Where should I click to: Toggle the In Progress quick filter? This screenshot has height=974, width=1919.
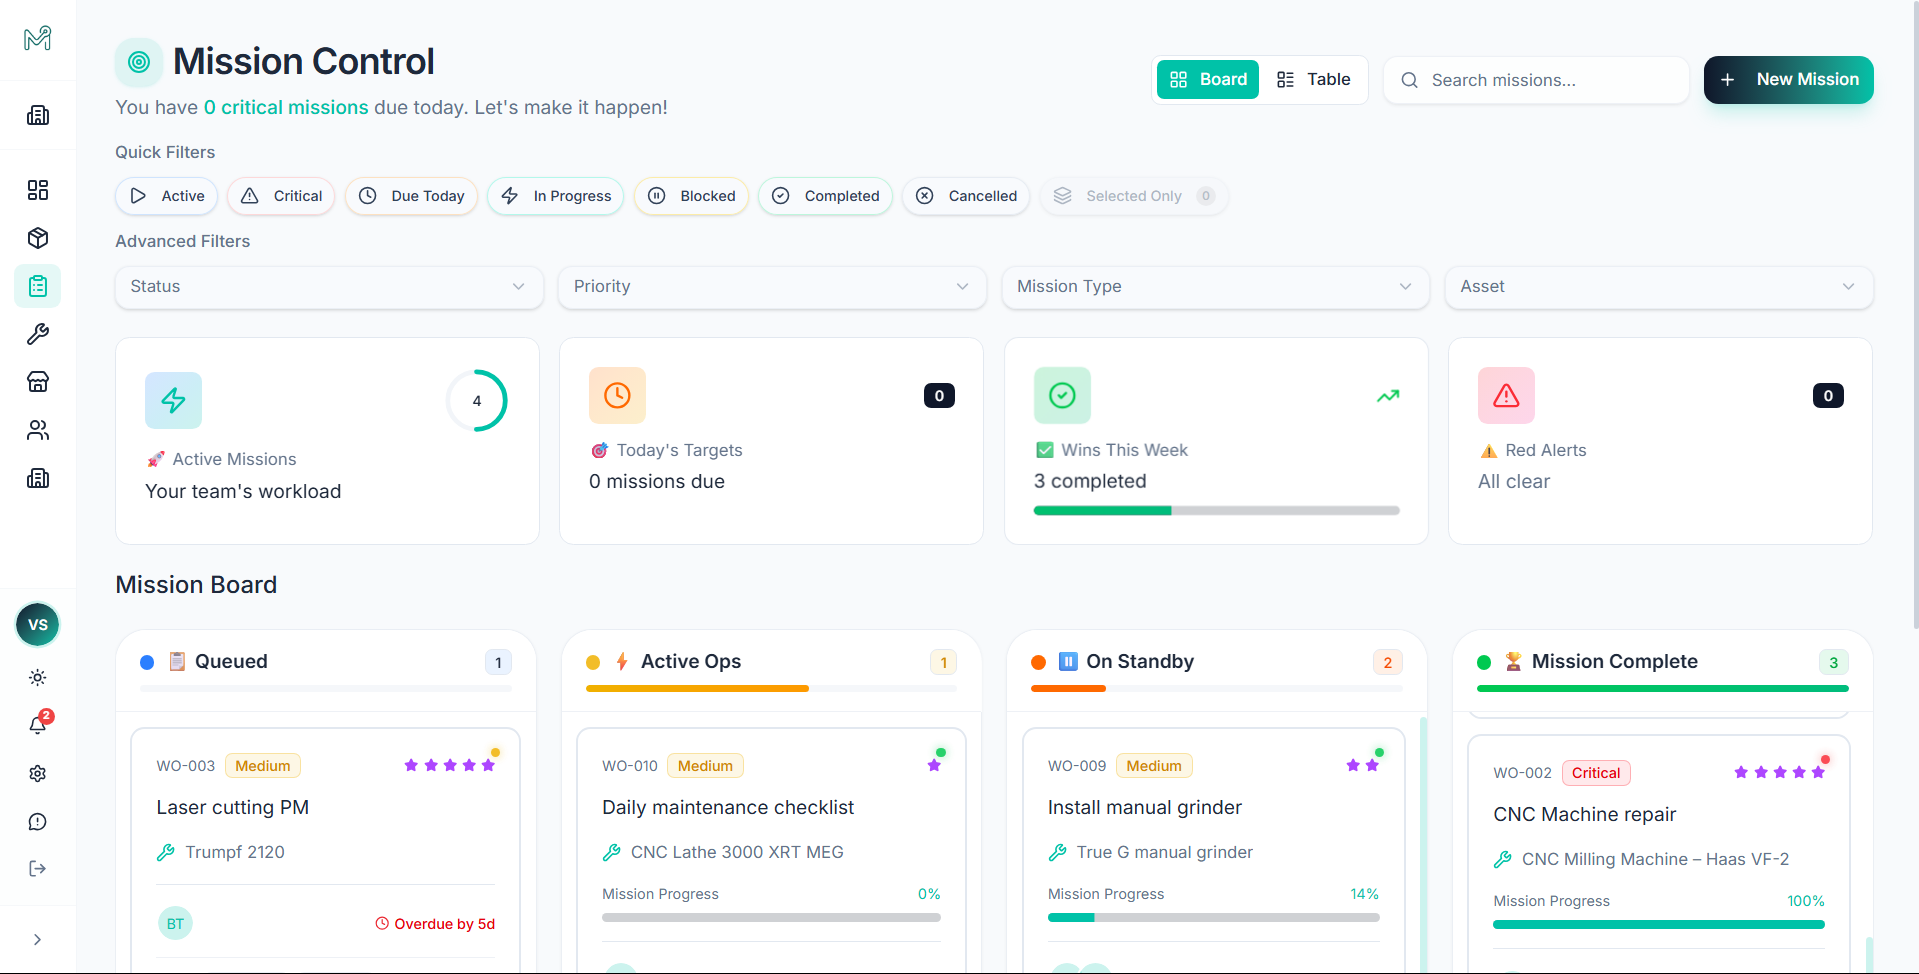[x=556, y=196]
